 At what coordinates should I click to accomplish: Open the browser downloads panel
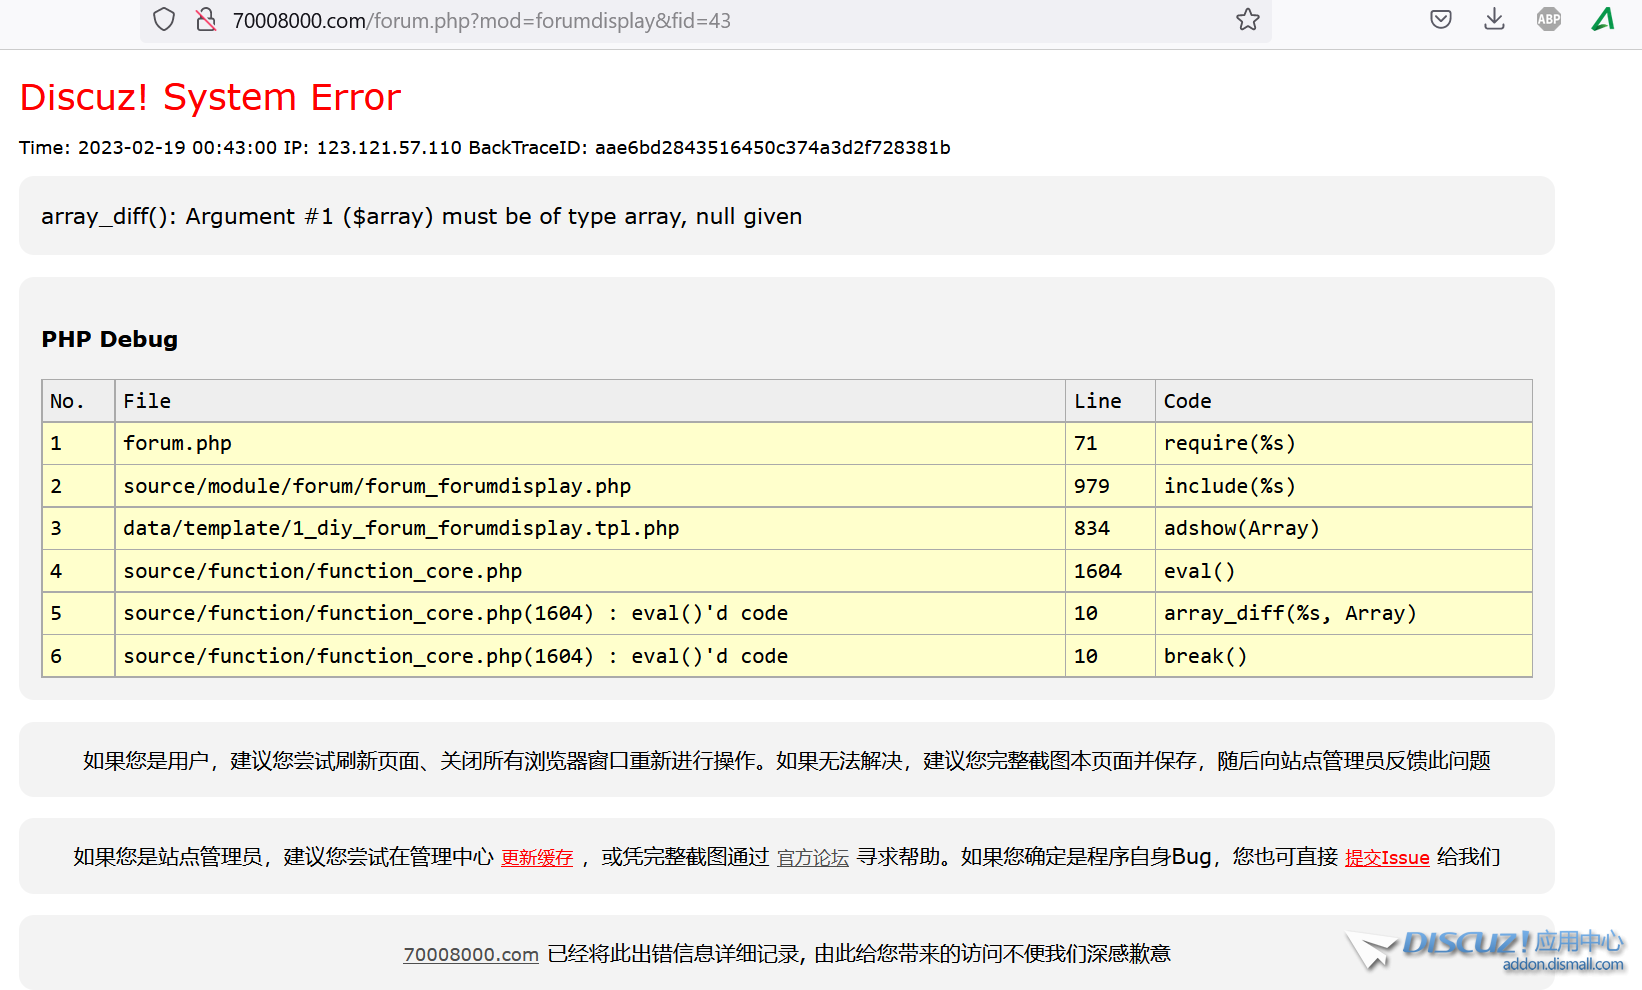coord(1494,20)
